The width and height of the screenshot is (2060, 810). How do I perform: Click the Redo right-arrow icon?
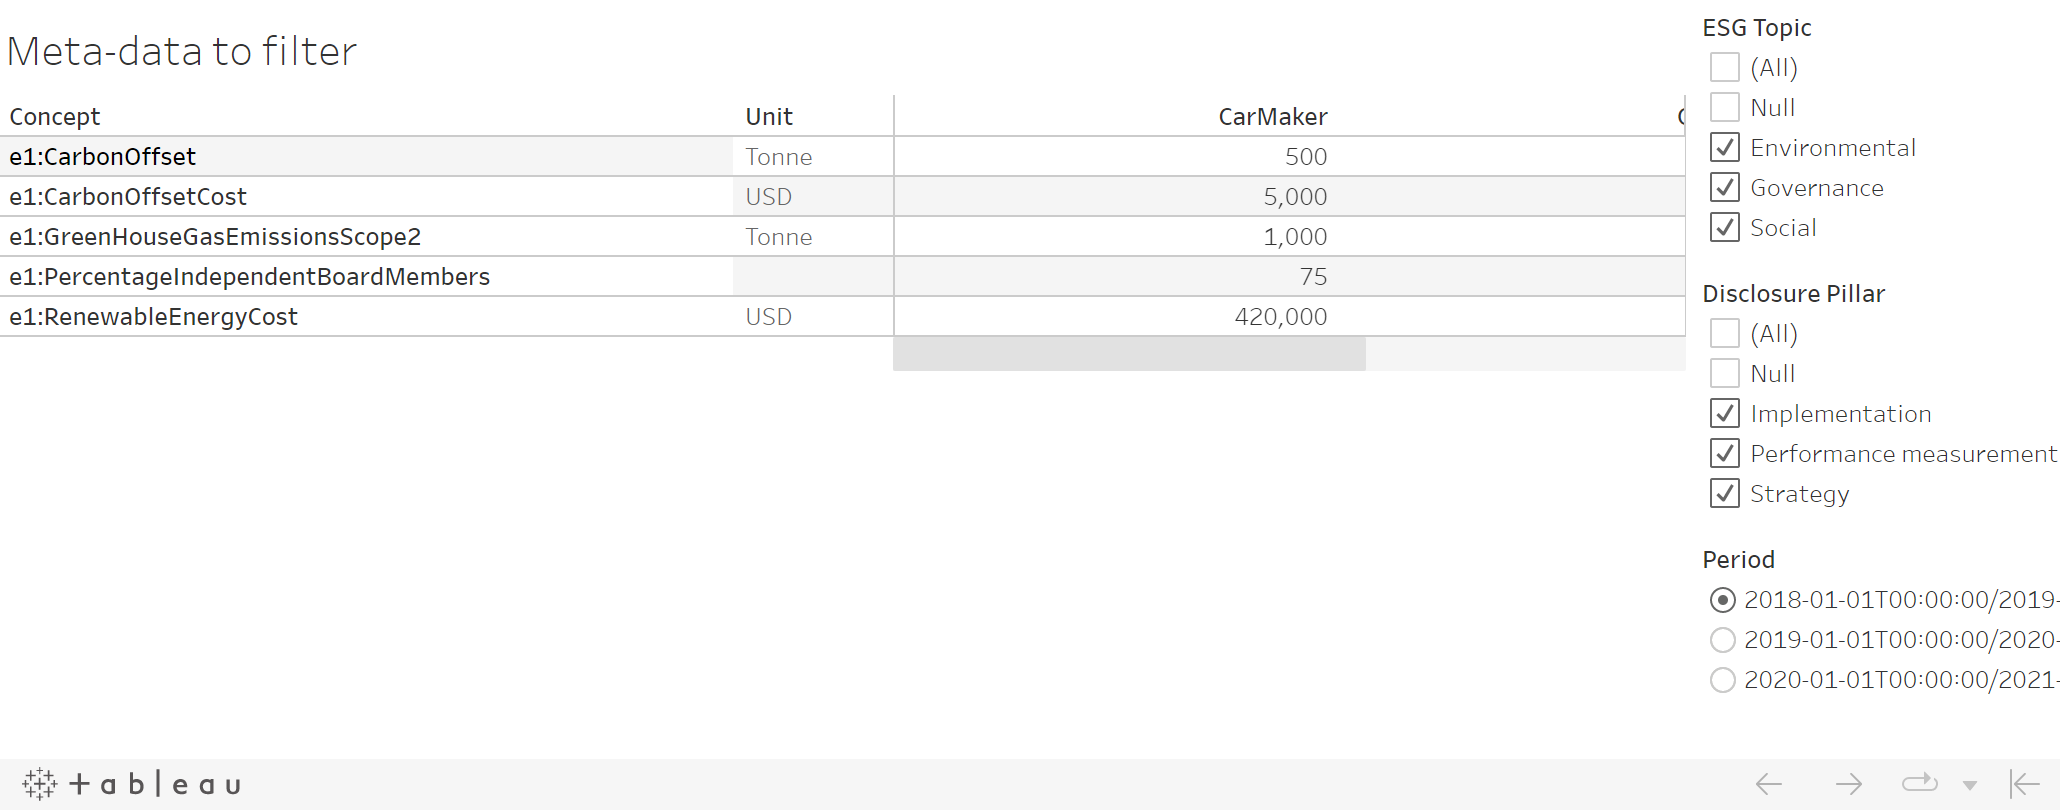coord(1848,784)
